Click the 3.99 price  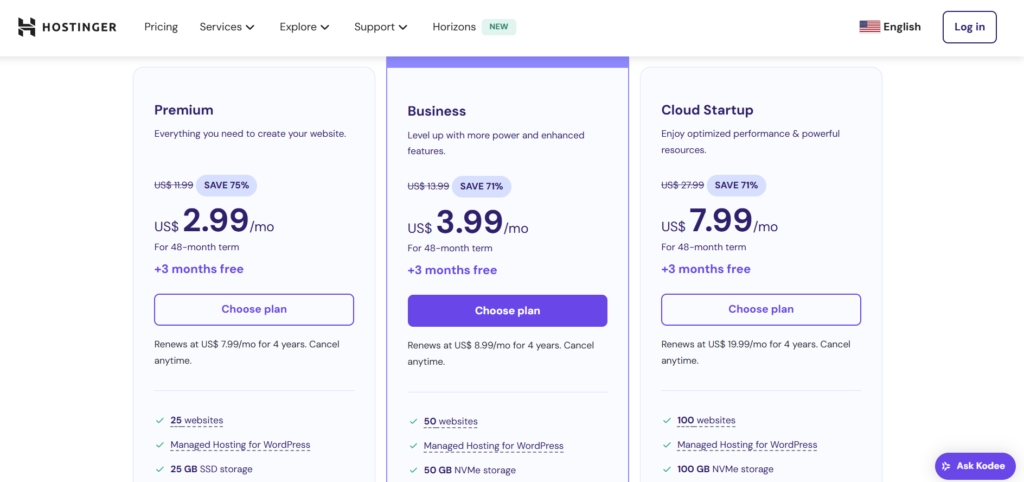tap(470, 222)
